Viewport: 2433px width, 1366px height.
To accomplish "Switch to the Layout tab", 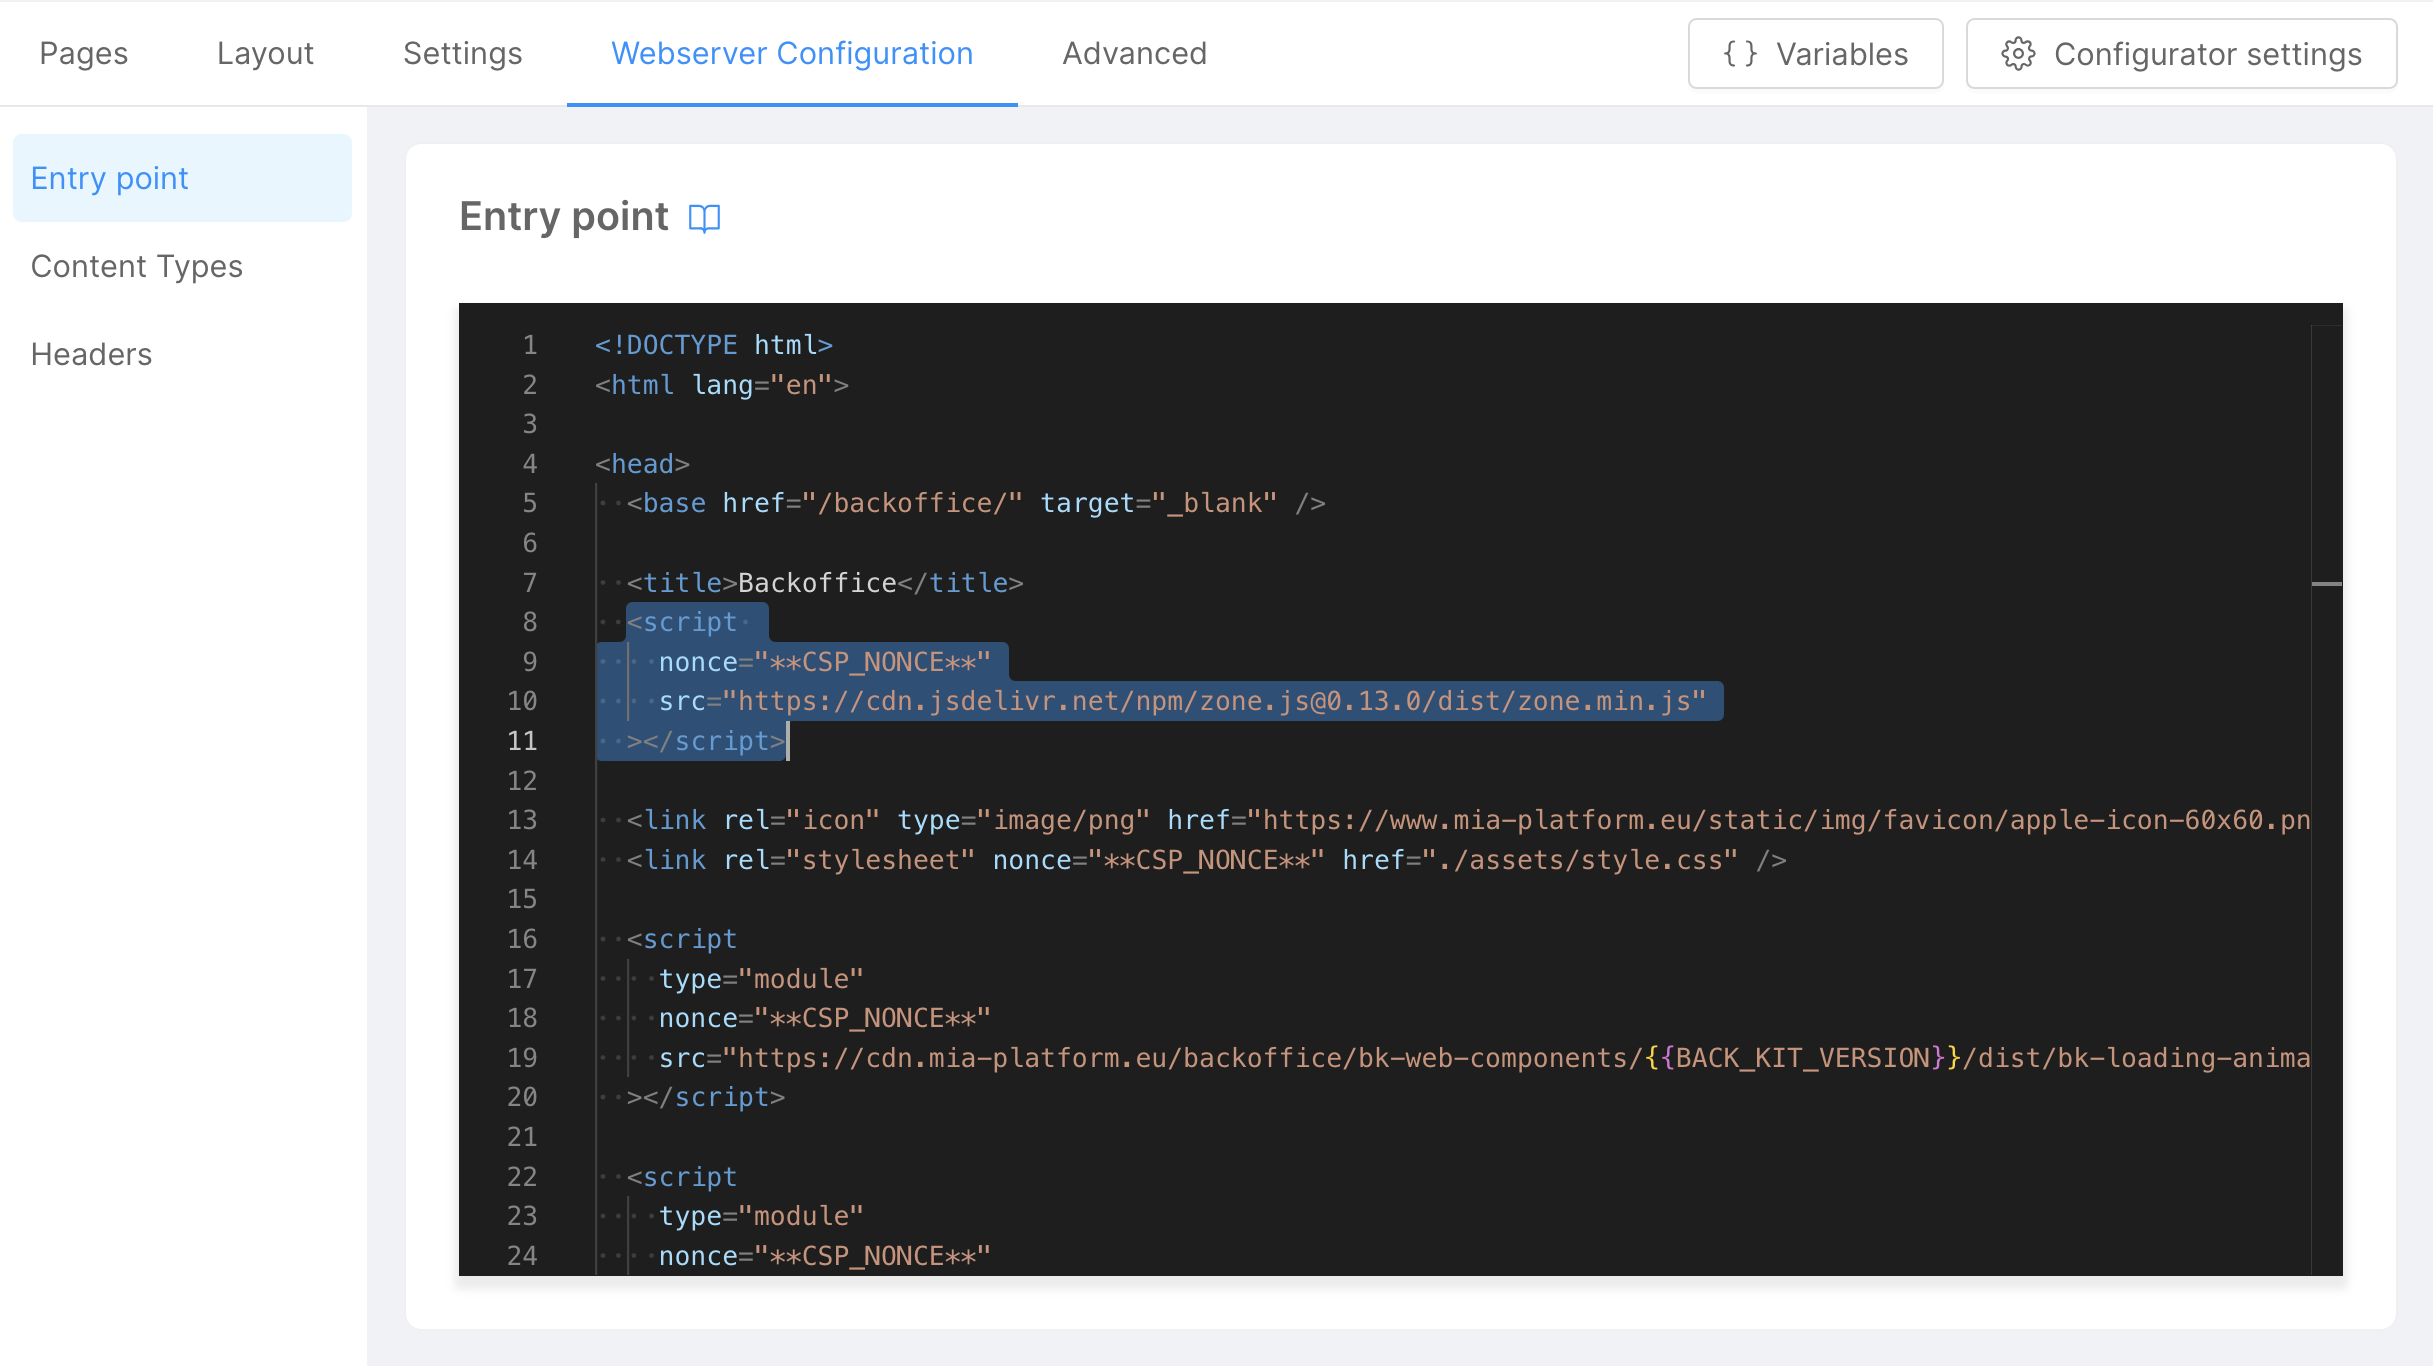I will (265, 53).
